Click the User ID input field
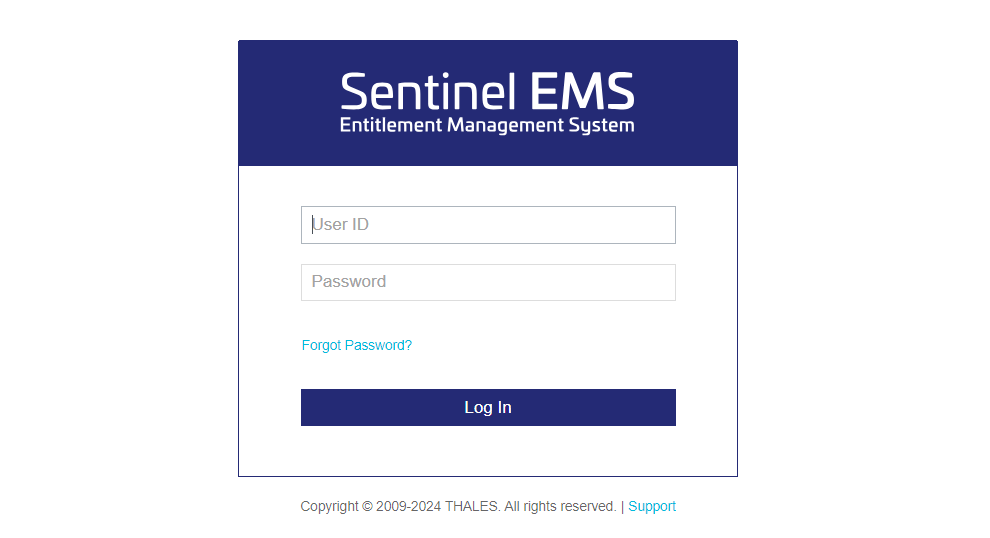This screenshot has height=538, width=990. coord(488,225)
